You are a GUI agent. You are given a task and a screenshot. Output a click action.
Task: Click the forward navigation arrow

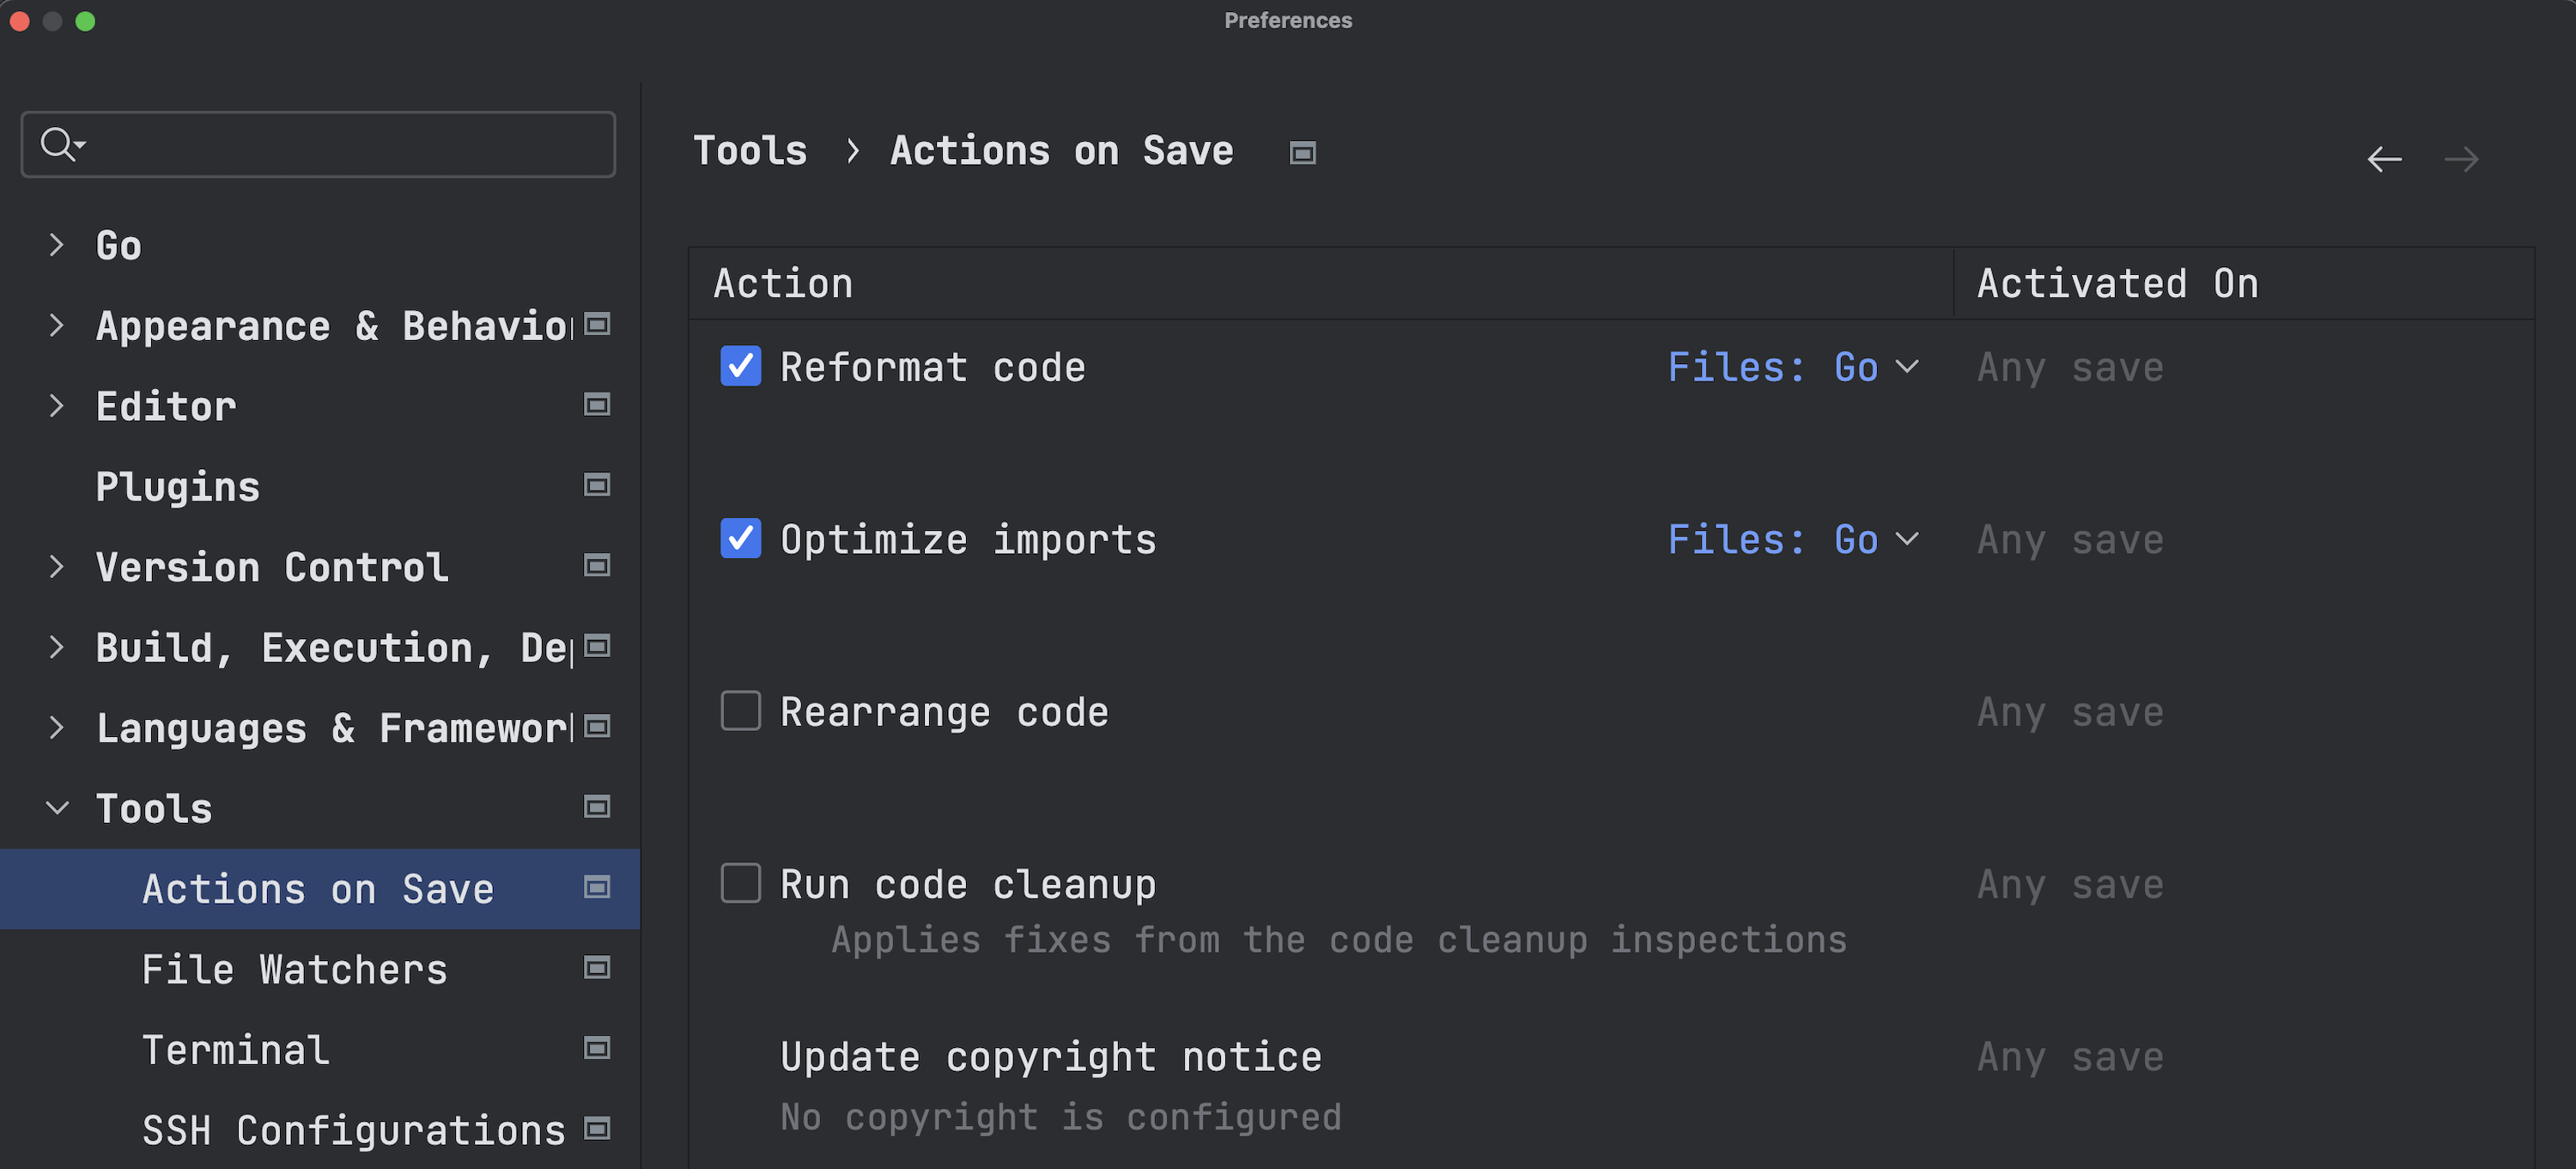coord(2461,159)
